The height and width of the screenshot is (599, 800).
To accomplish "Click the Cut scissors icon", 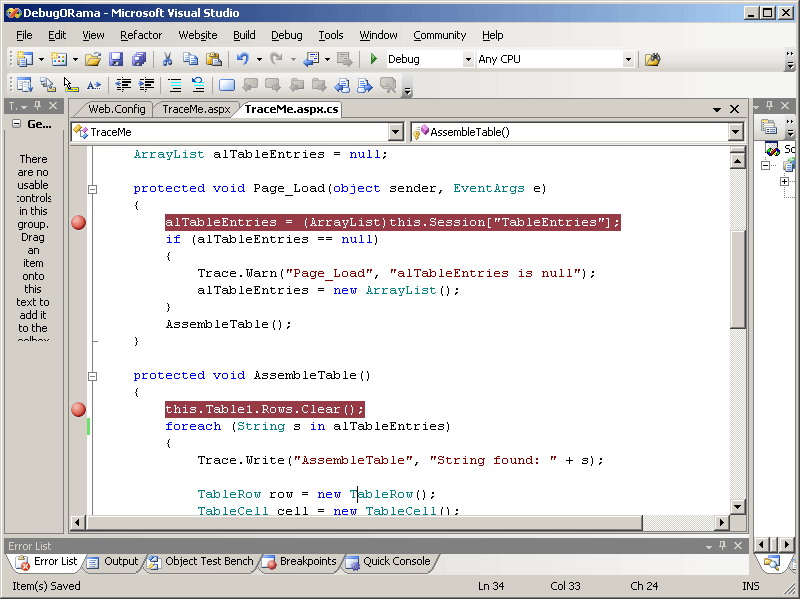I will 168,60.
